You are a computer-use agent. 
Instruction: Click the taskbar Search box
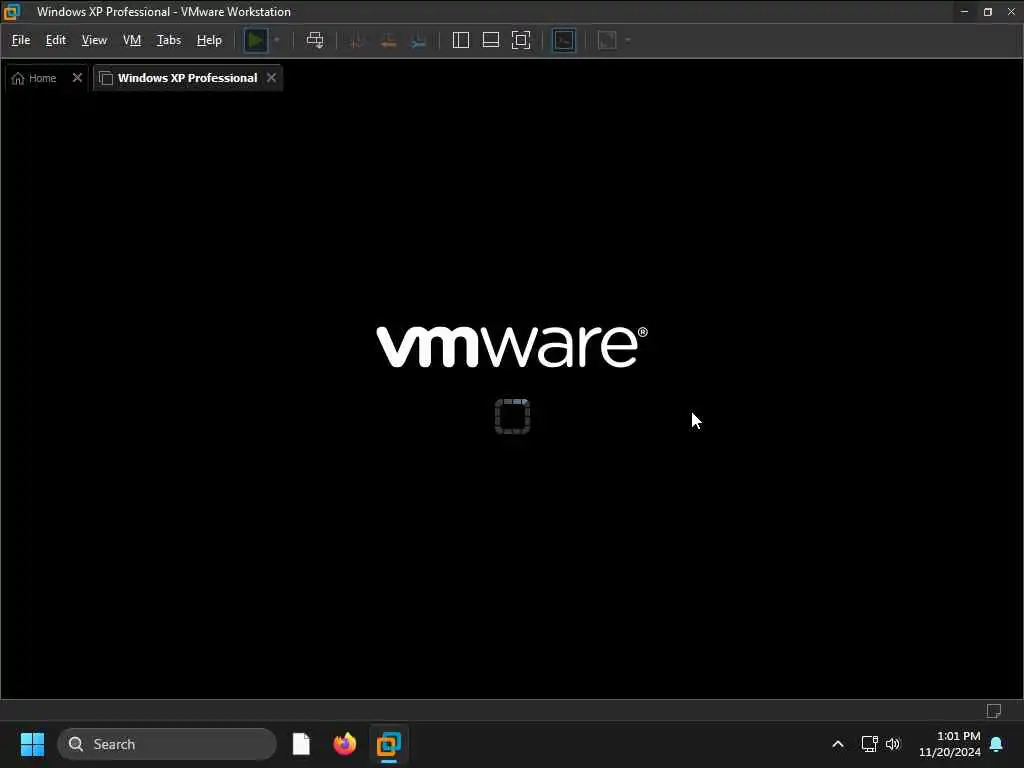pyautogui.click(x=167, y=744)
